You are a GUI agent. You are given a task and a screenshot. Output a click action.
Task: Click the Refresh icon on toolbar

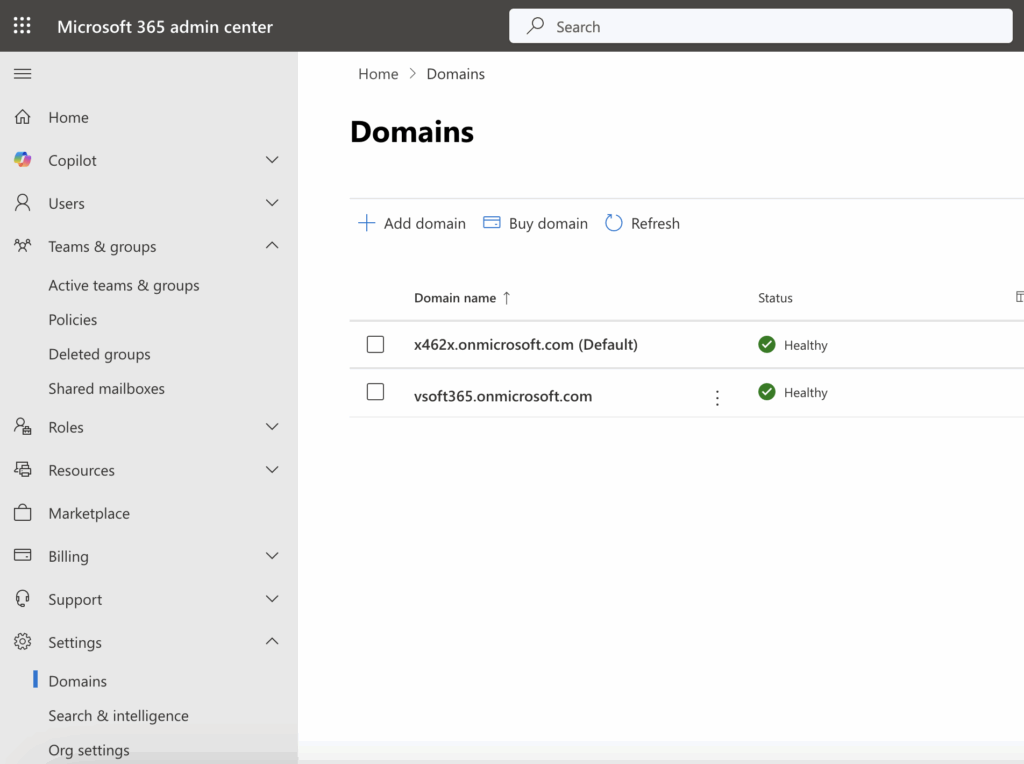click(x=614, y=223)
